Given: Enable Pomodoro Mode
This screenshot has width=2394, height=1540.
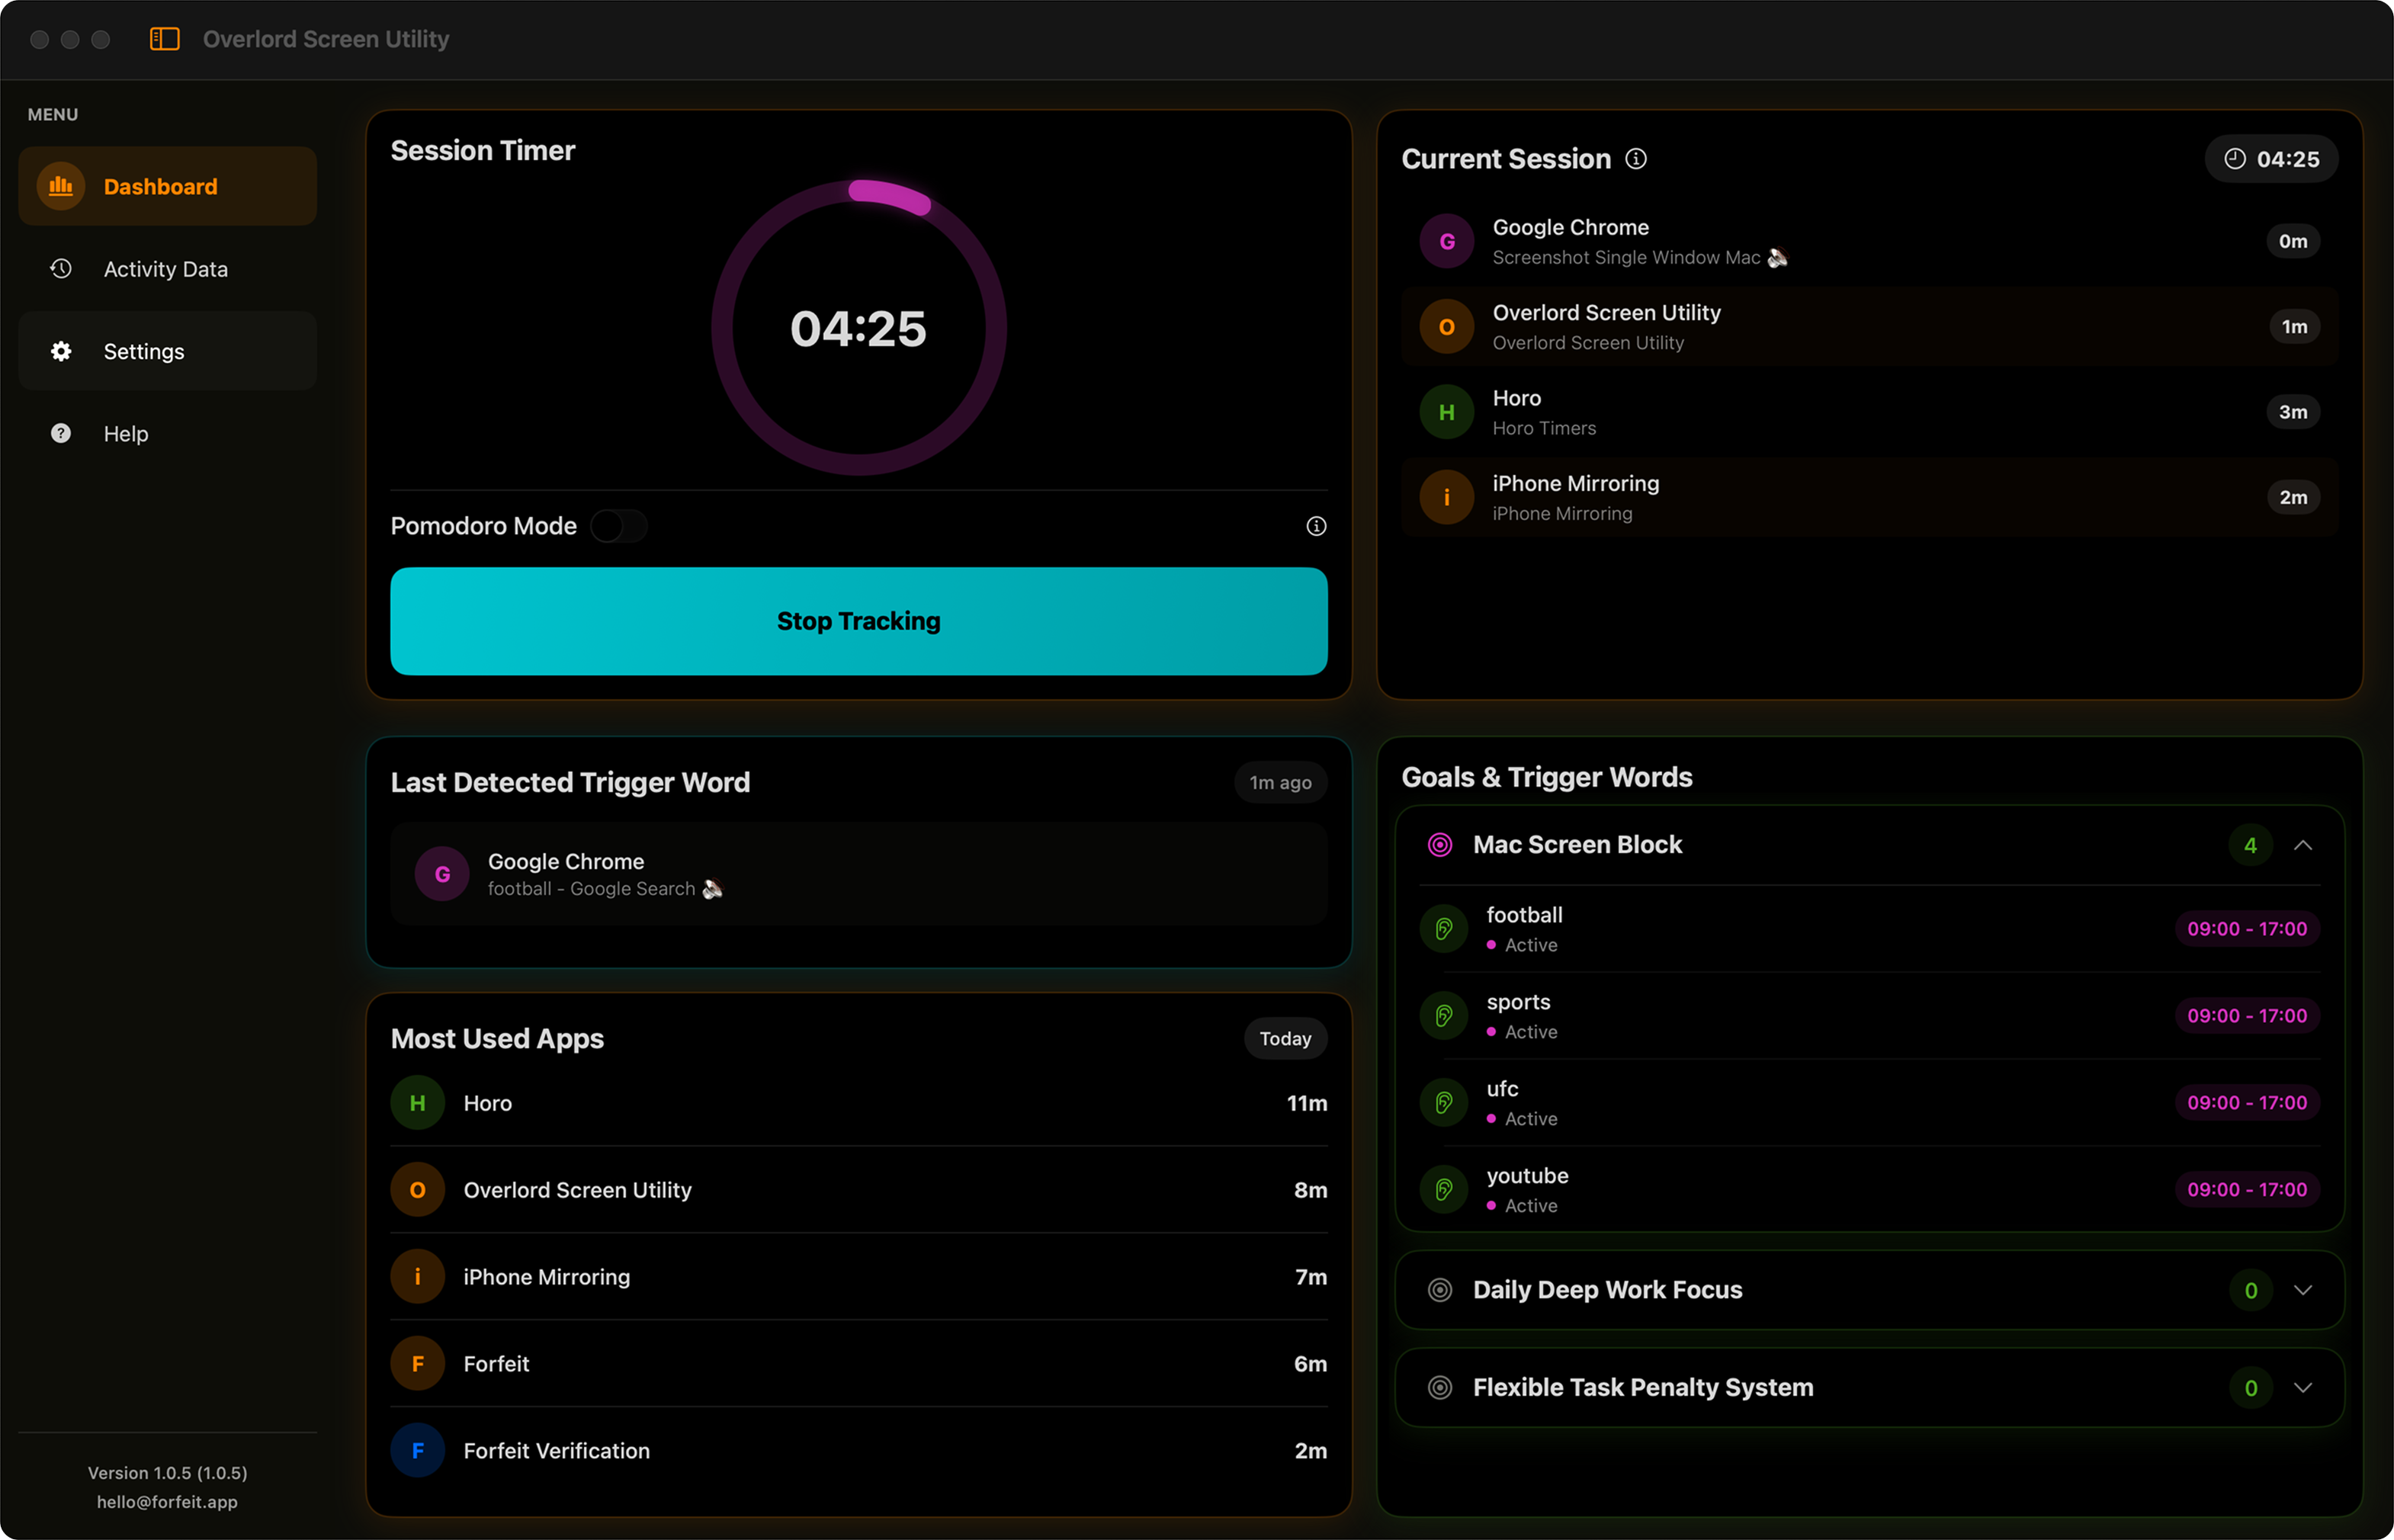Looking at the screenshot, I should click(620, 525).
